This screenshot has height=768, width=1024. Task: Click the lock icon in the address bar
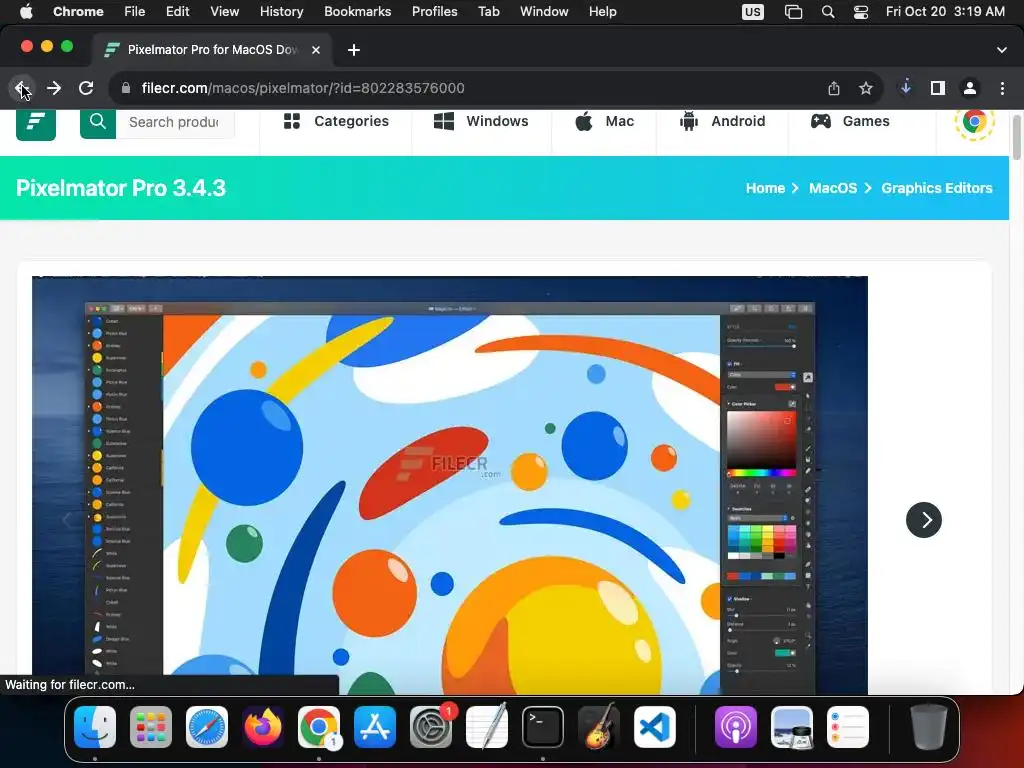coord(126,88)
